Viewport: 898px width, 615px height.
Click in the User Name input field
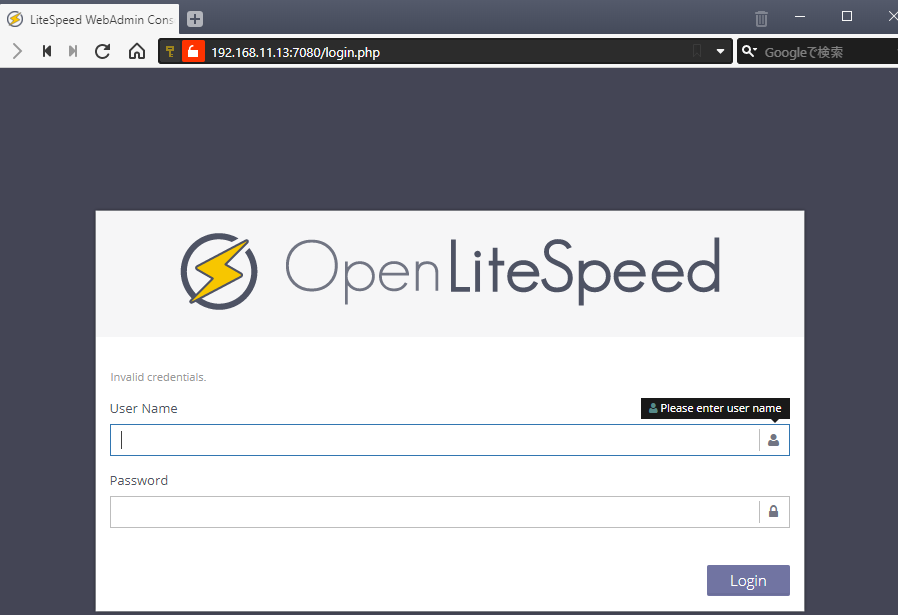click(x=433, y=440)
